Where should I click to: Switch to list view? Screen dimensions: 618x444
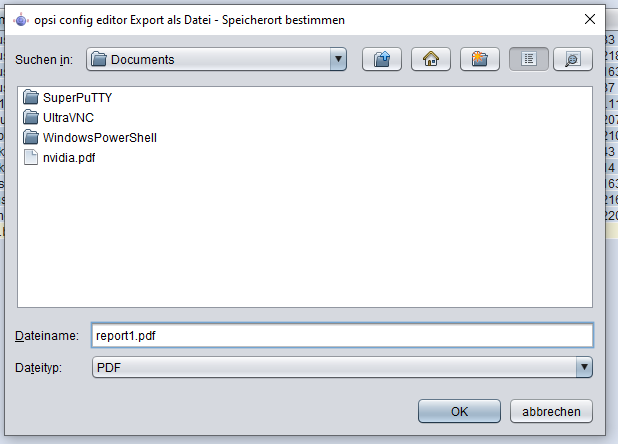coord(528,59)
